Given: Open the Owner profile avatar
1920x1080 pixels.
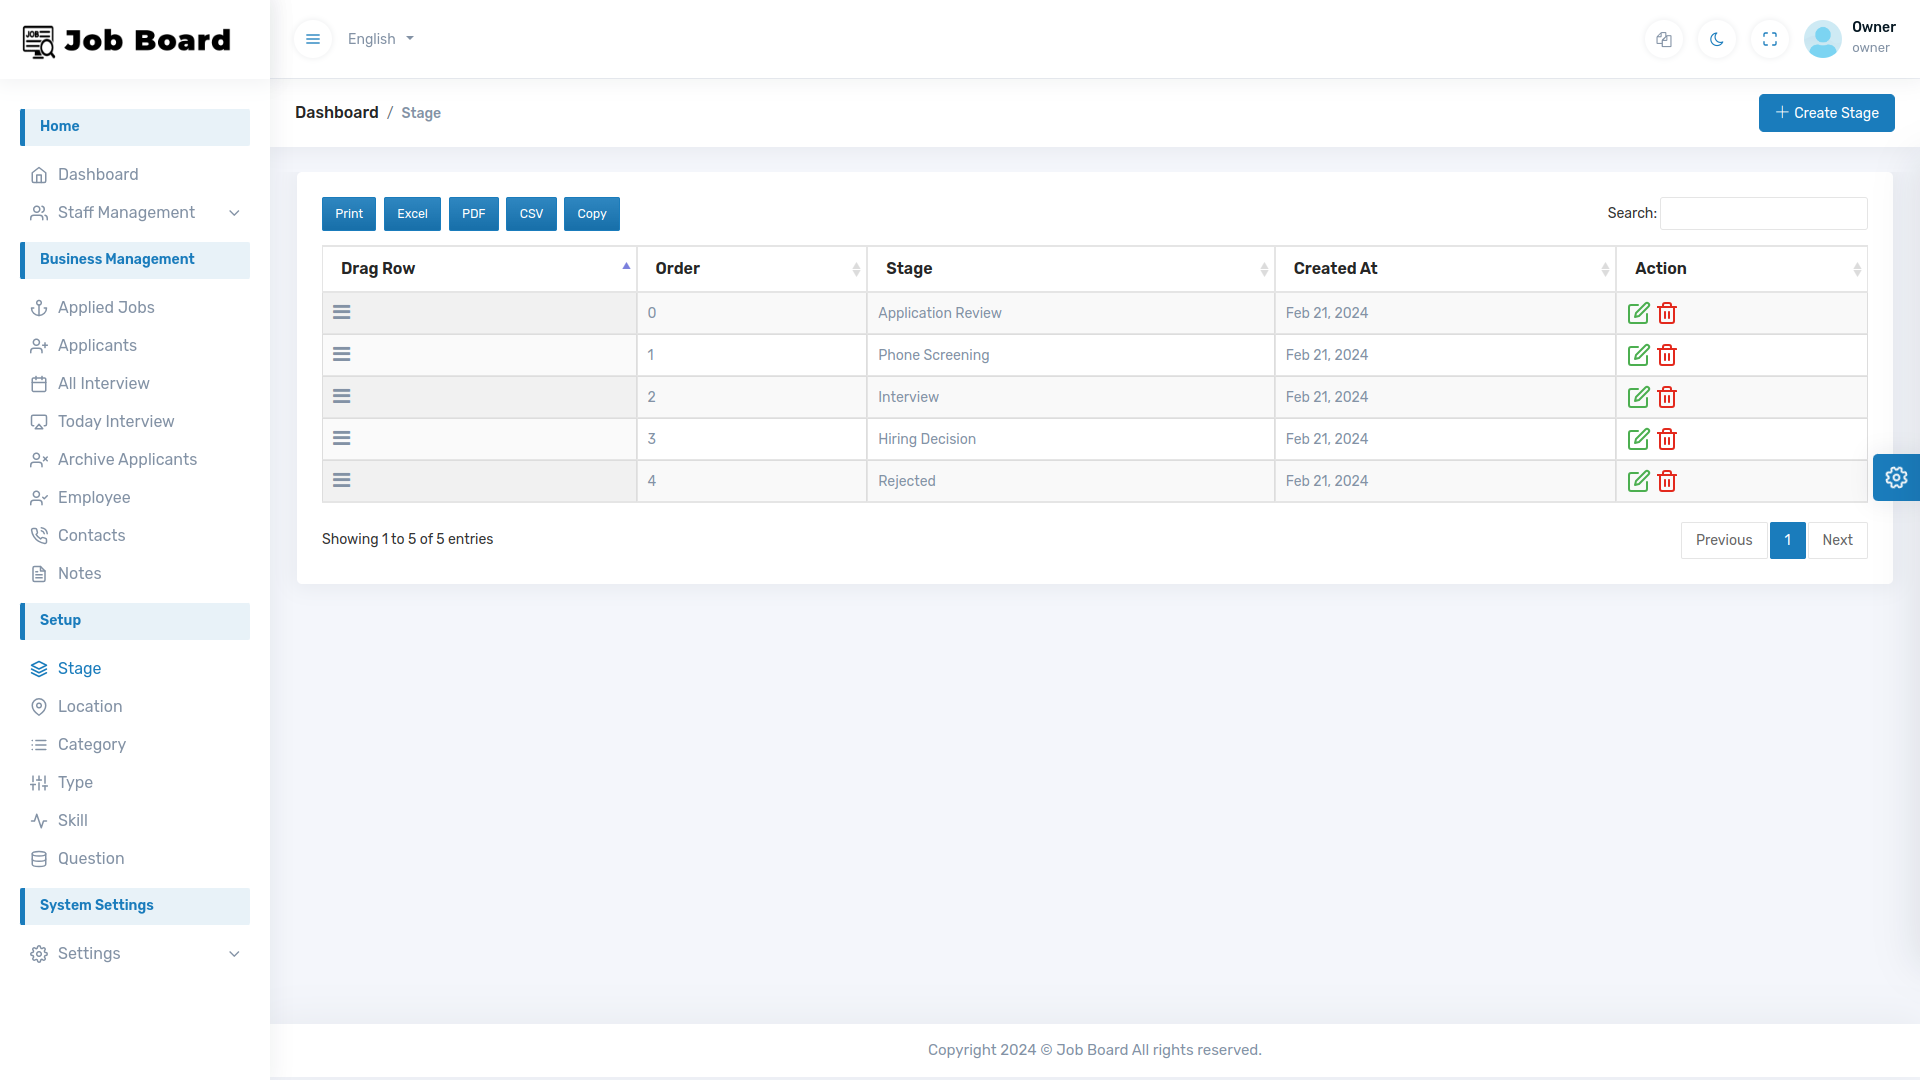Looking at the screenshot, I should (1823, 39).
